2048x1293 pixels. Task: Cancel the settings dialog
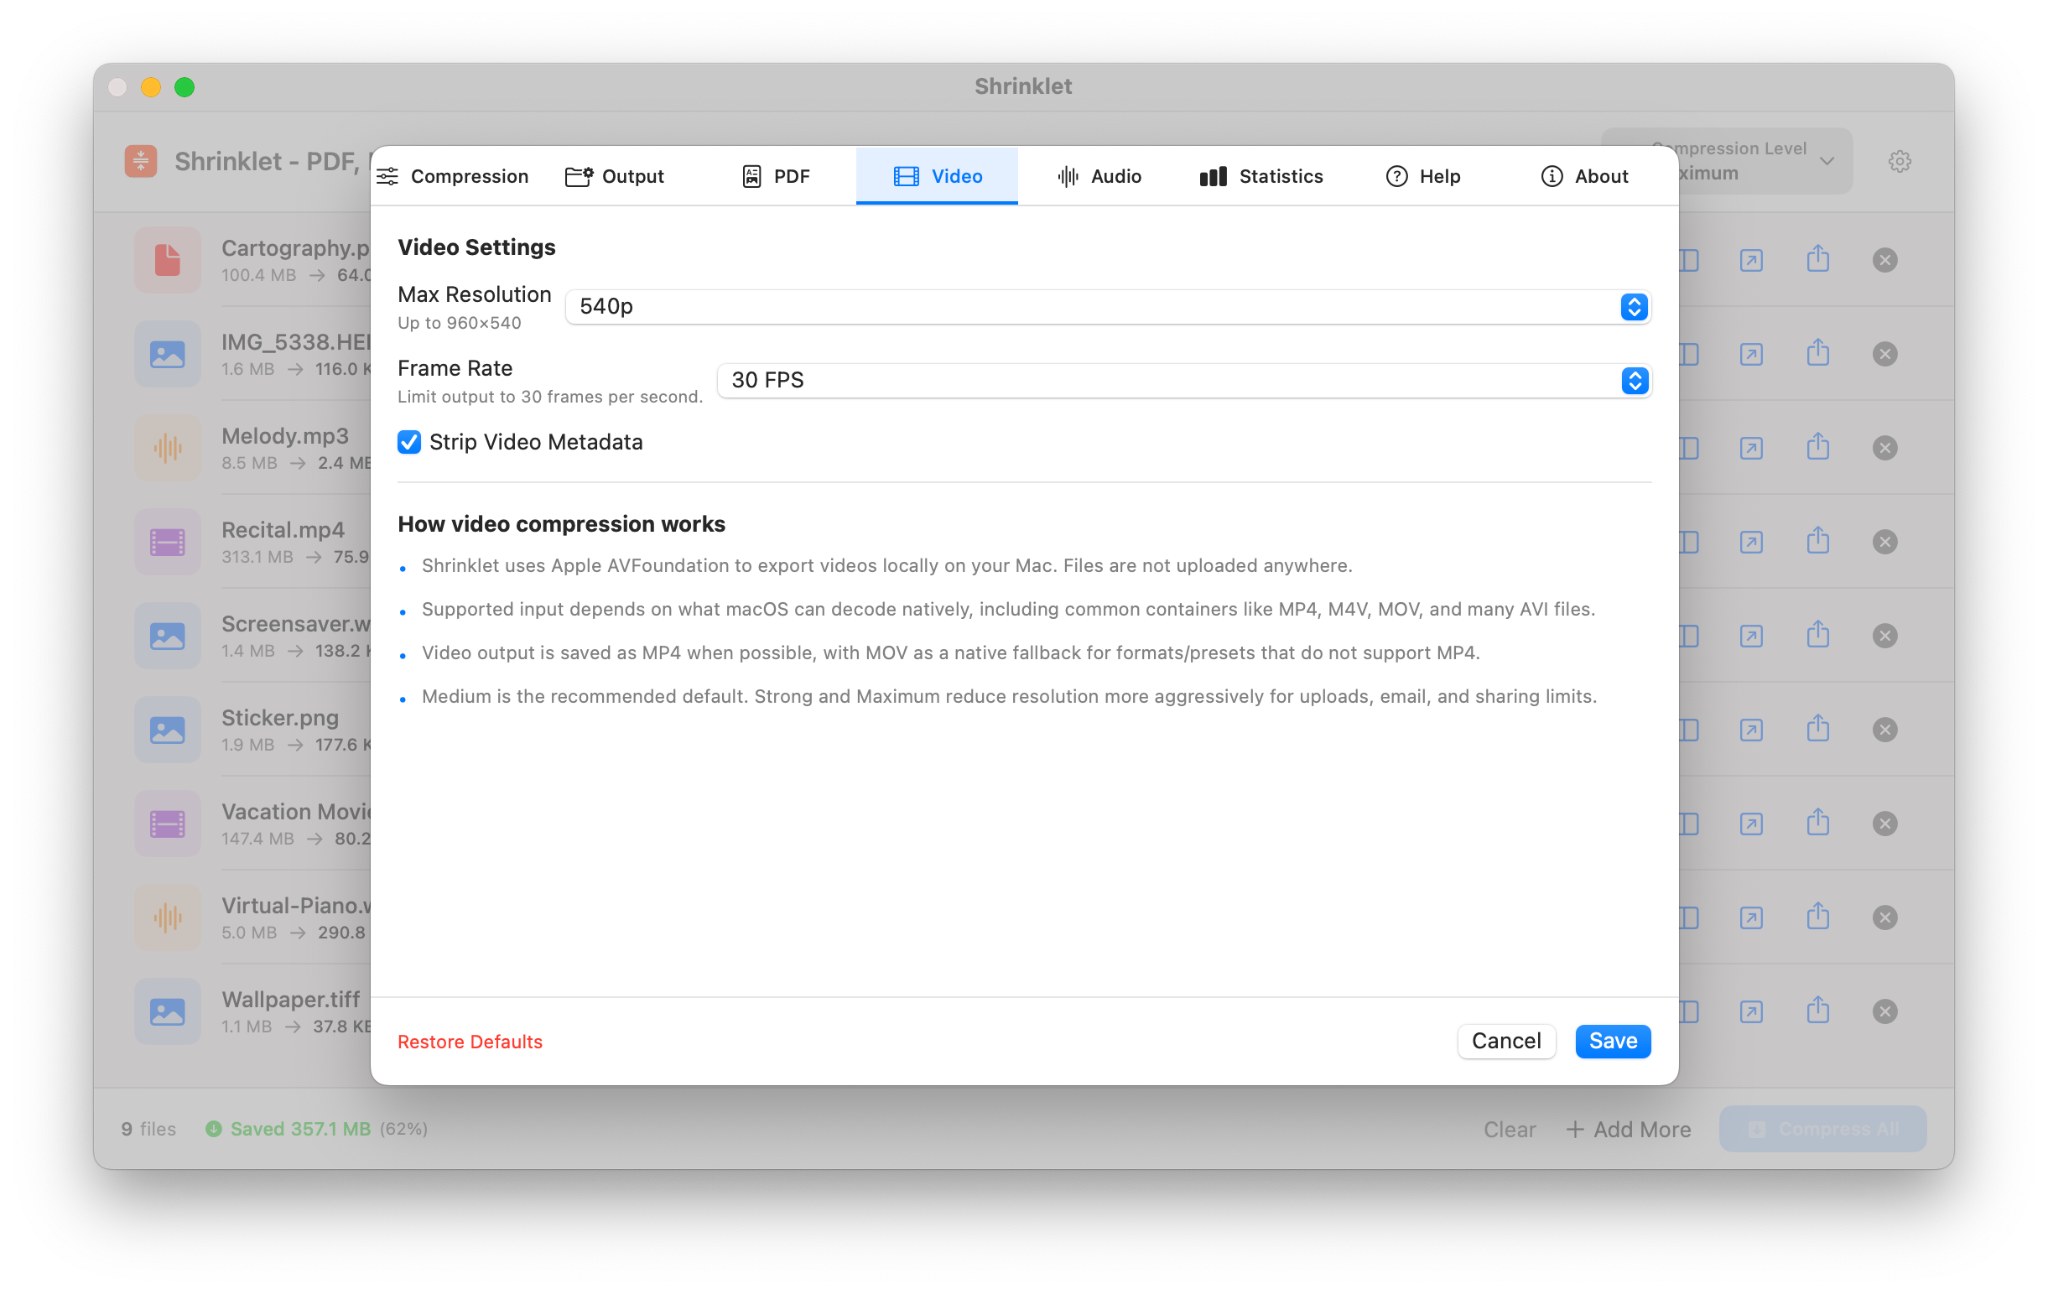click(1506, 1041)
